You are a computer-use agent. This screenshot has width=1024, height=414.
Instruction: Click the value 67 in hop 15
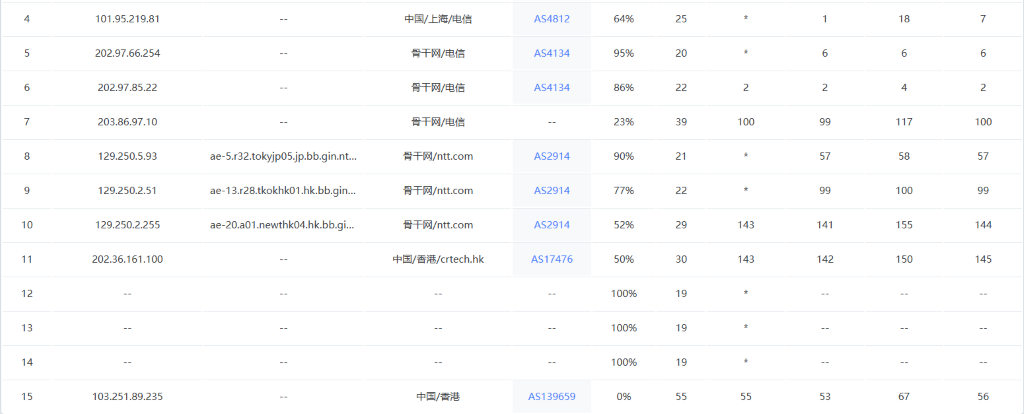coord(904,396)
